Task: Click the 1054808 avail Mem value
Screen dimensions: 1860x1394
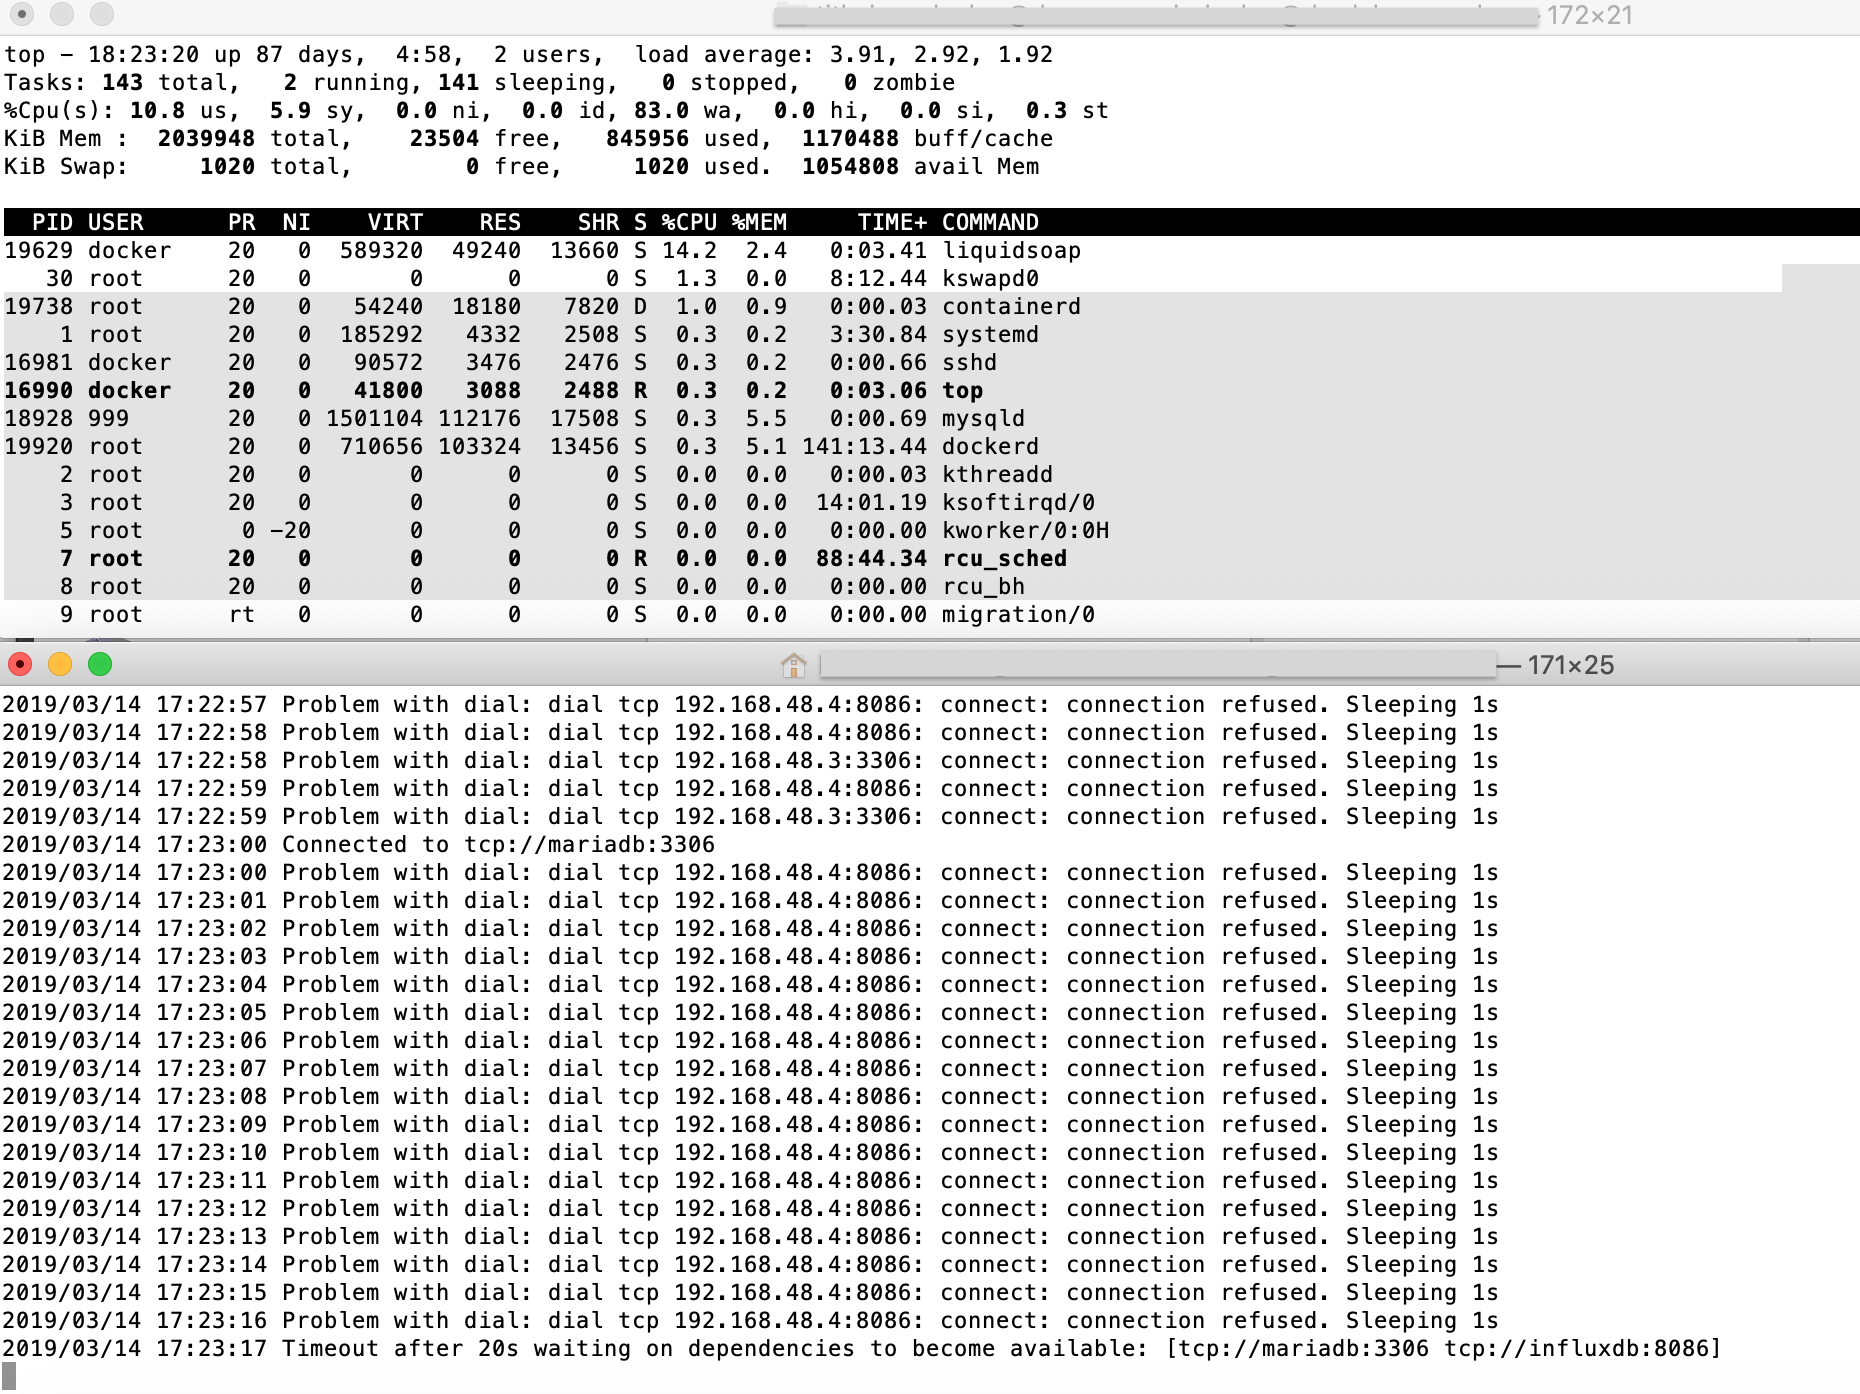Action: (850, 166)
